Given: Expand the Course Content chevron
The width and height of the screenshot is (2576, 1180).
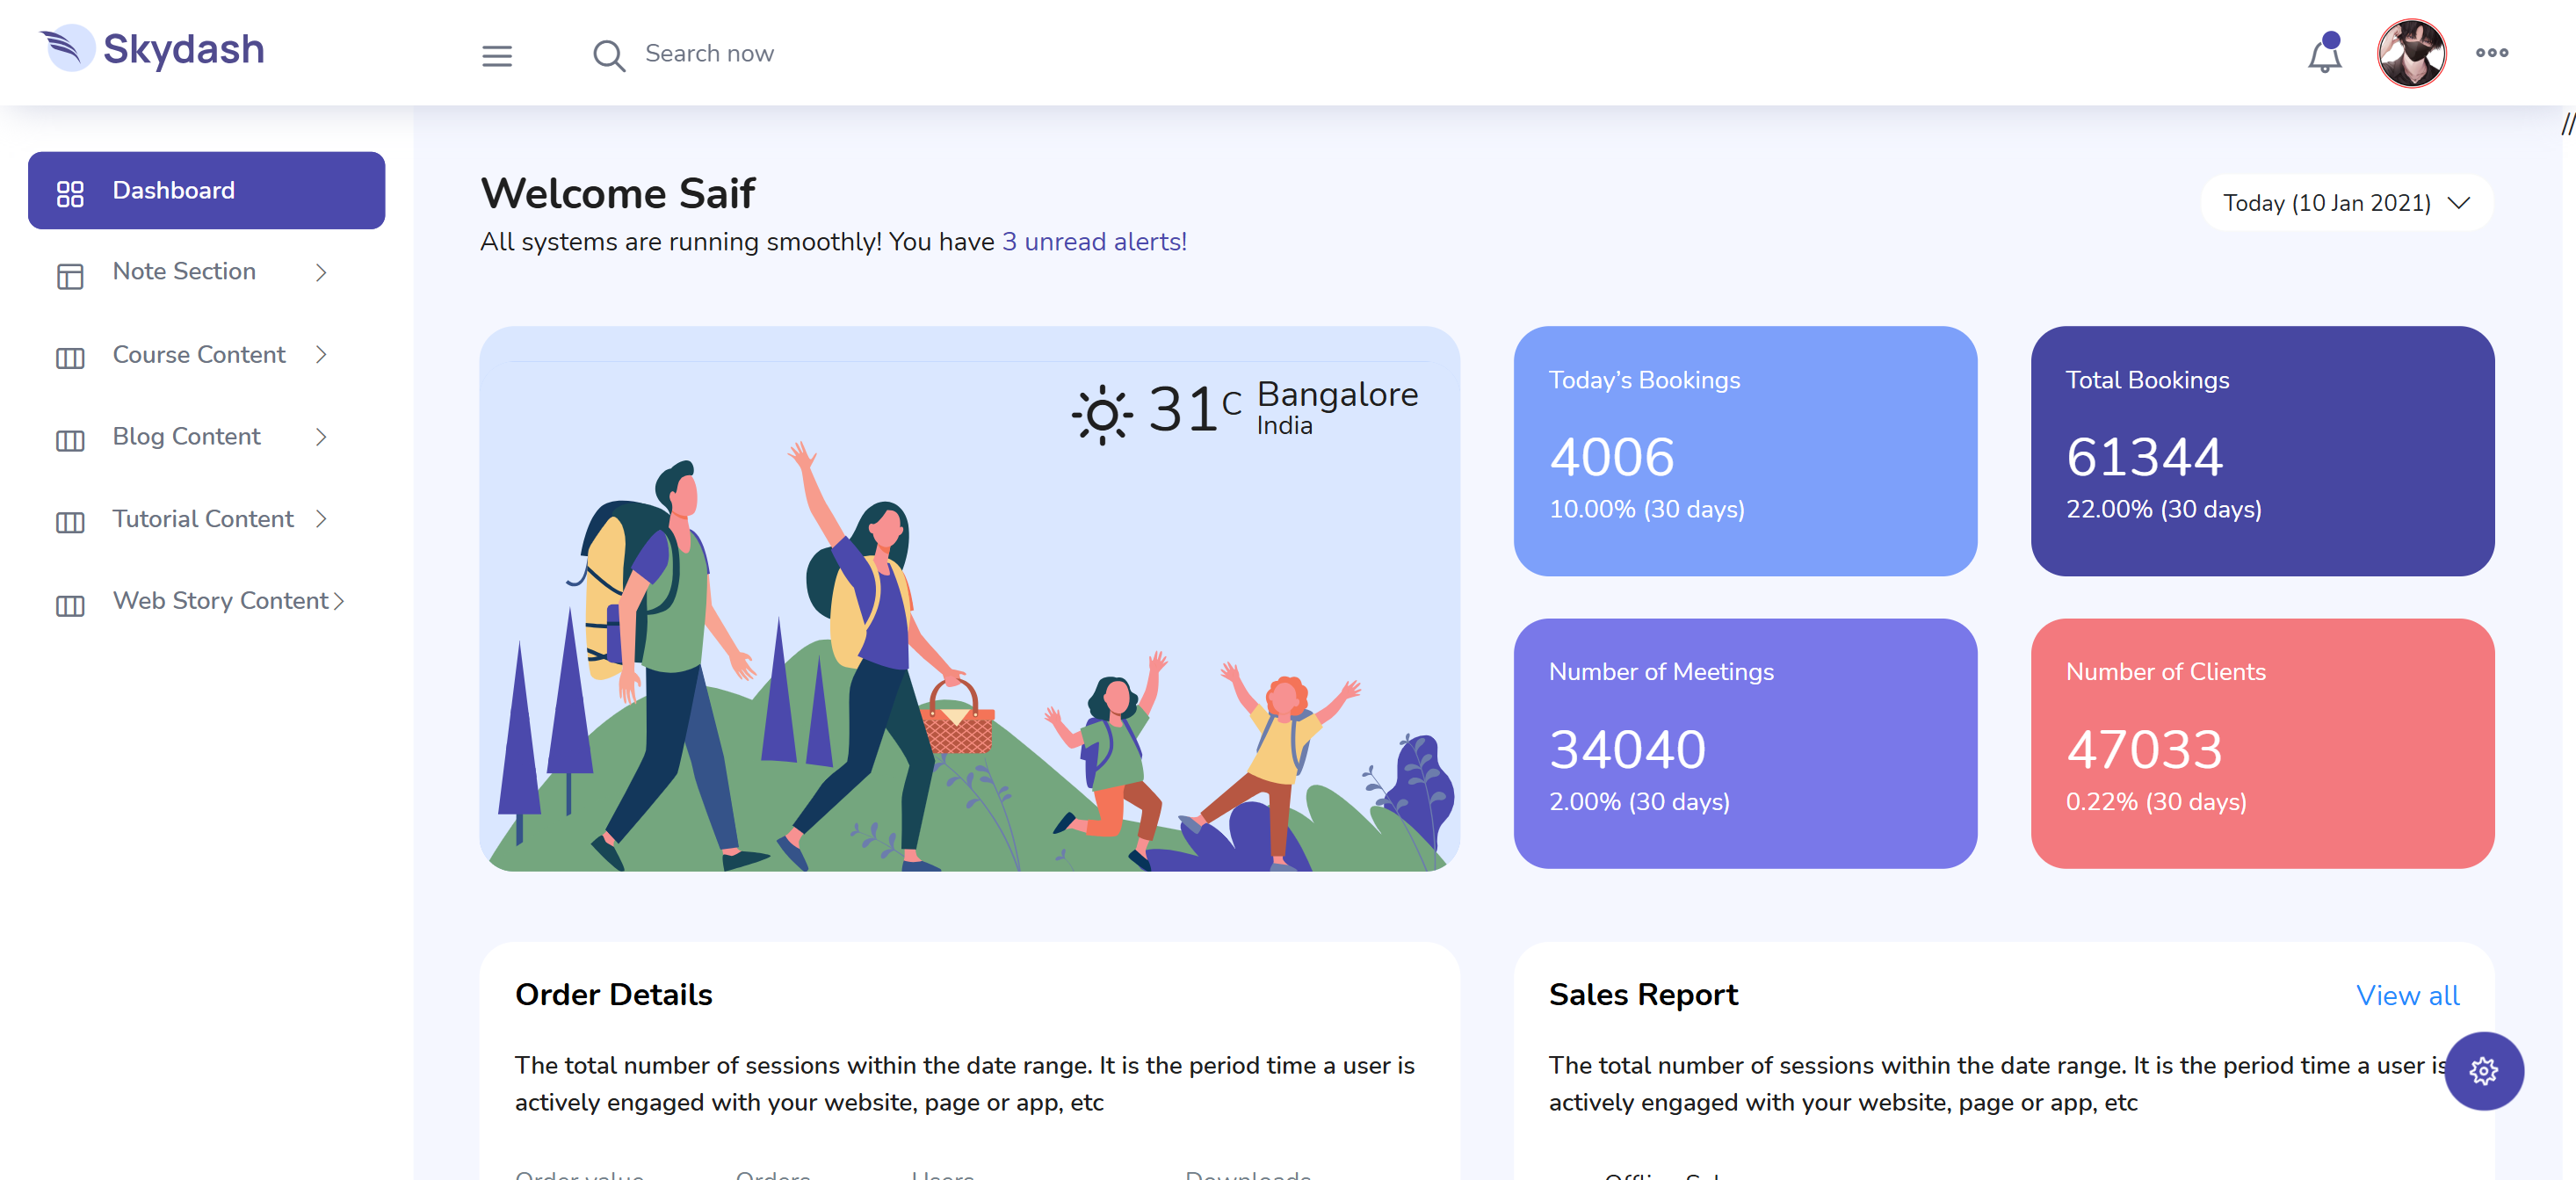Looking at the screenshot, I should [x=321, y=354].
